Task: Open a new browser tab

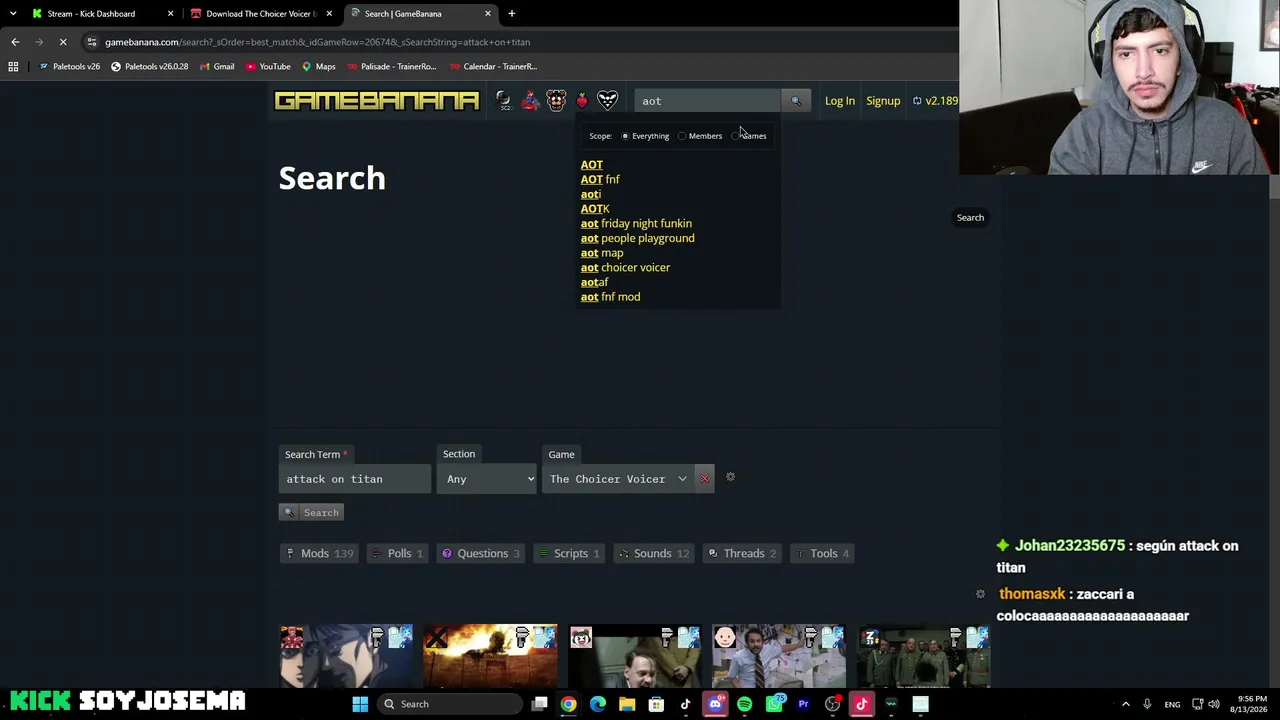Action: (x=511, y=14)
